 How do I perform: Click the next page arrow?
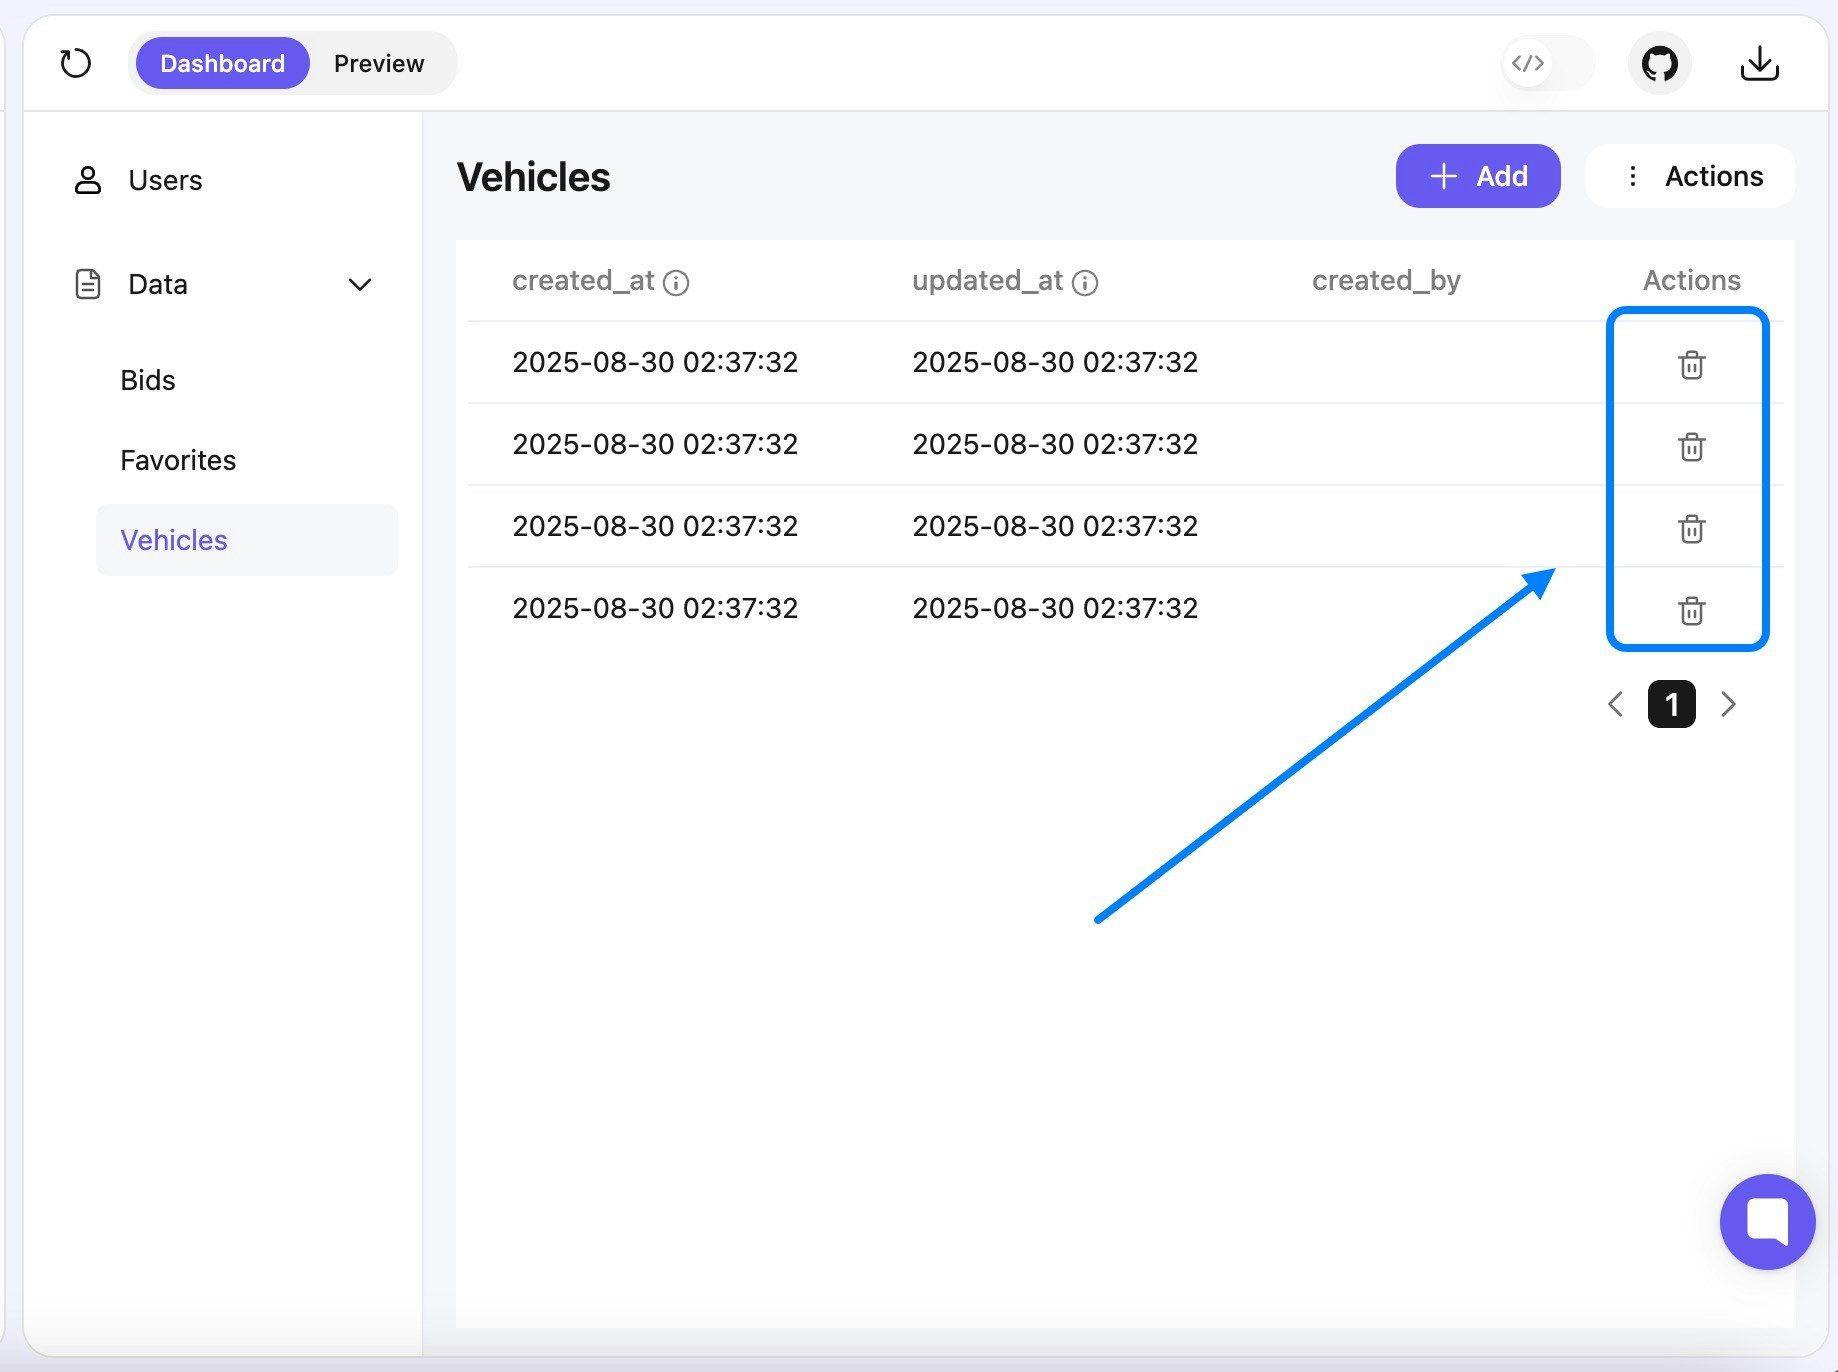click(x=1729, y=704)
